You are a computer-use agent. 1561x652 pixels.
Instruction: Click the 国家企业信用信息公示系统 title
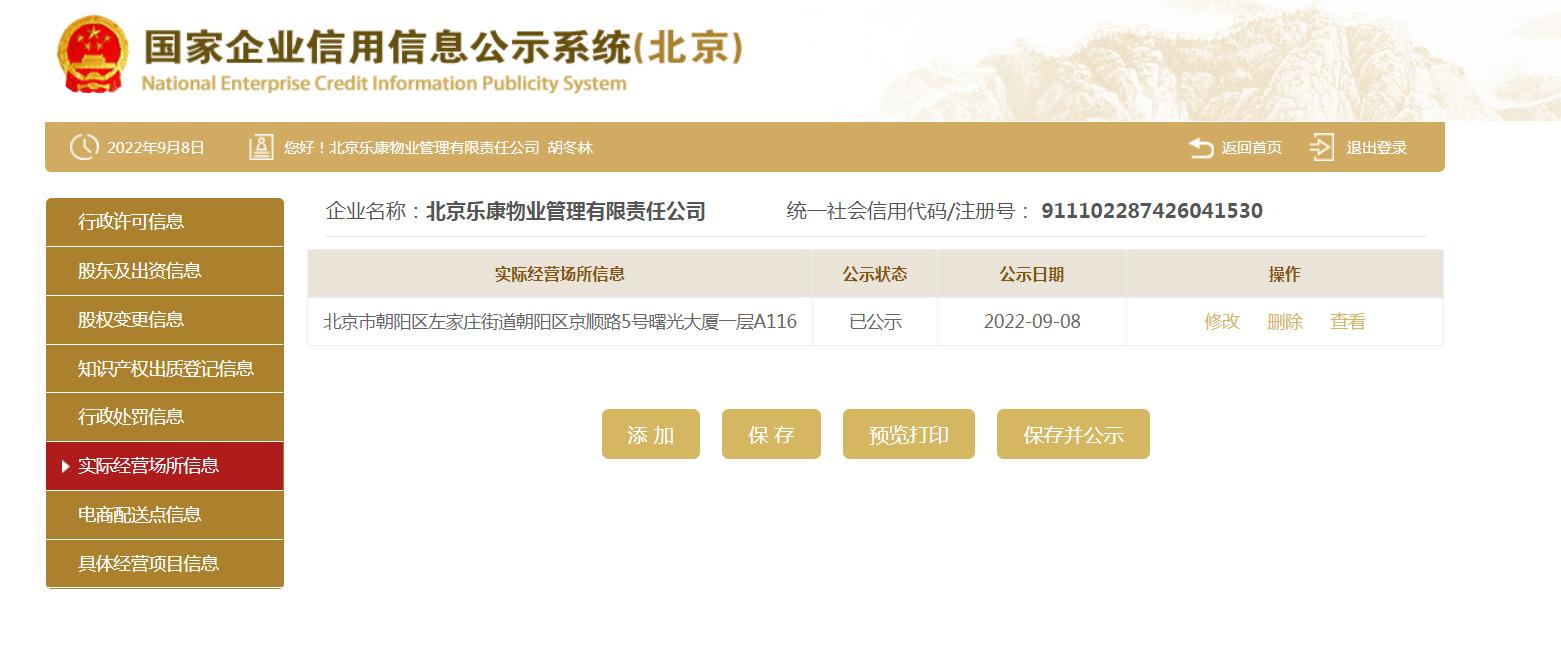coord(443,47)
